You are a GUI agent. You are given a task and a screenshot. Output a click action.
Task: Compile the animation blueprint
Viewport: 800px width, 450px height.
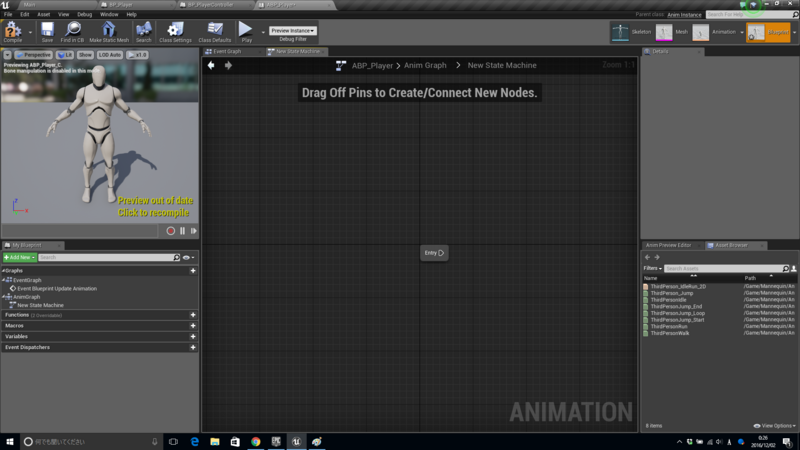[13, 32]
